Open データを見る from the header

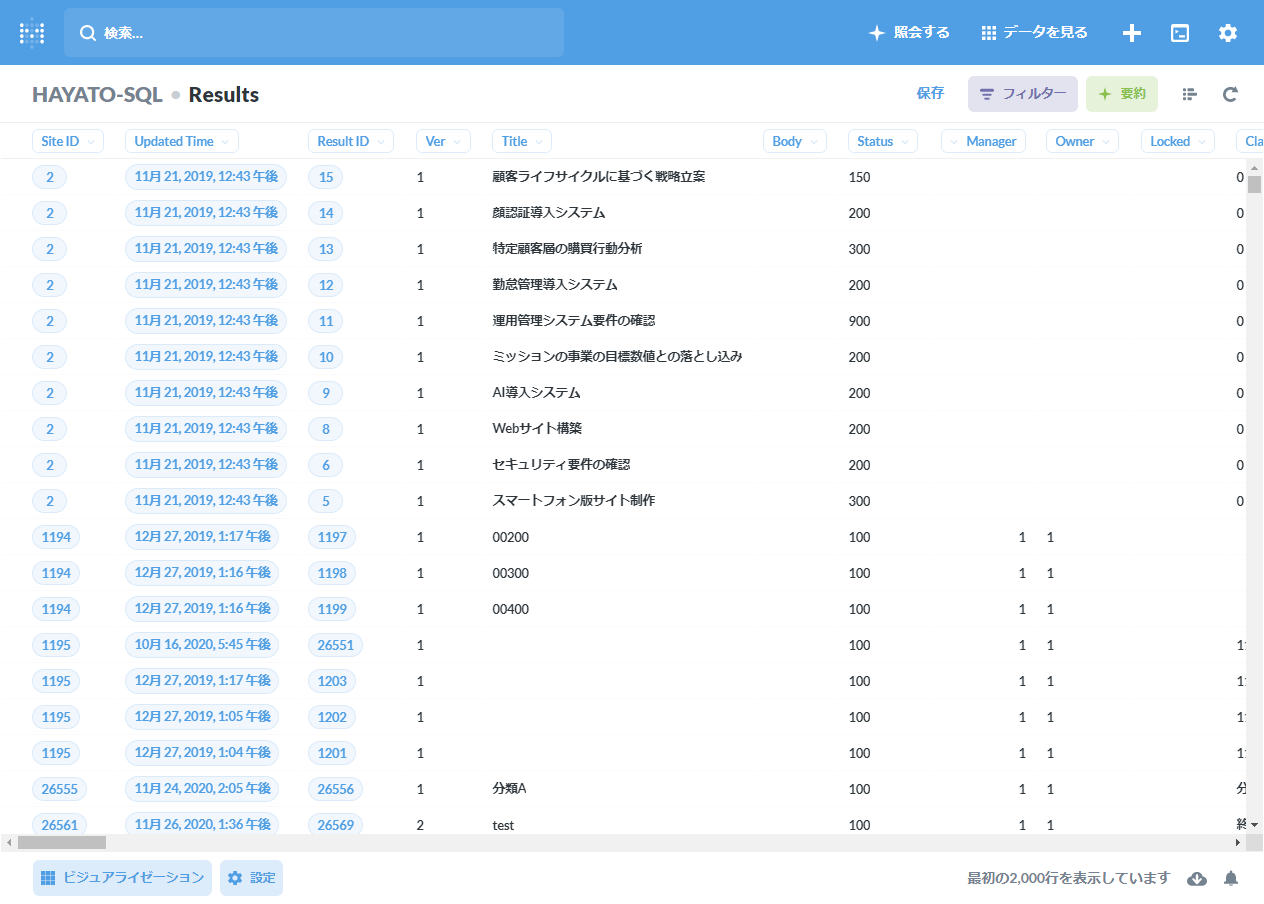(x=1033, y=32)
